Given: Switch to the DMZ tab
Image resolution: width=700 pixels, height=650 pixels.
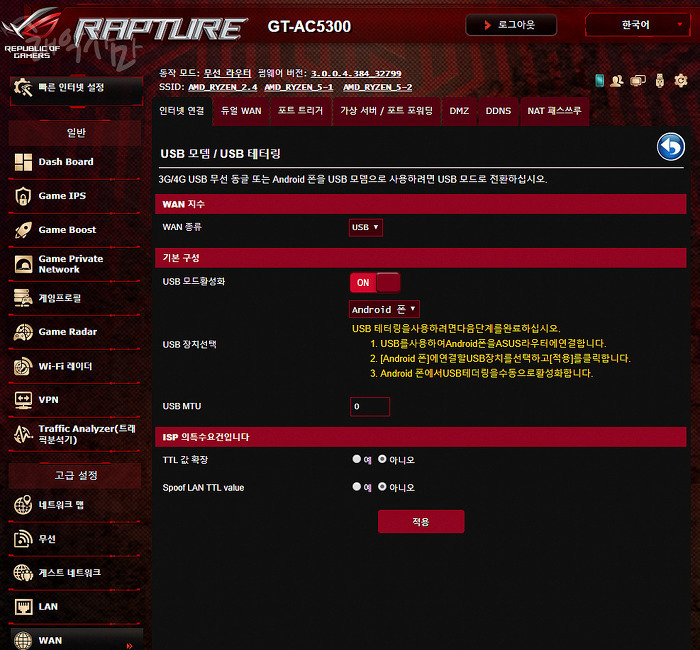Looking at the screenshot, I should (x=459, y=111).
